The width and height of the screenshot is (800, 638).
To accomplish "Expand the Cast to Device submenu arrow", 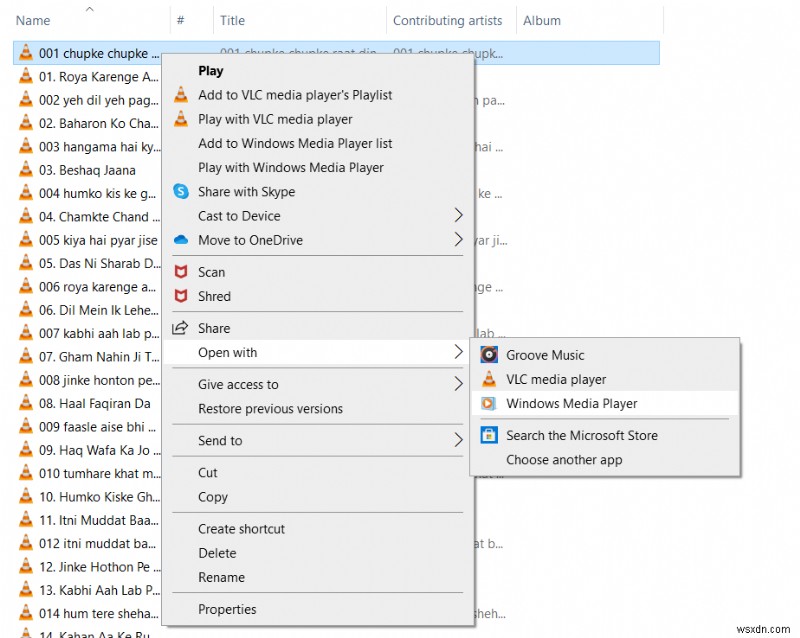I will (458, 216).
